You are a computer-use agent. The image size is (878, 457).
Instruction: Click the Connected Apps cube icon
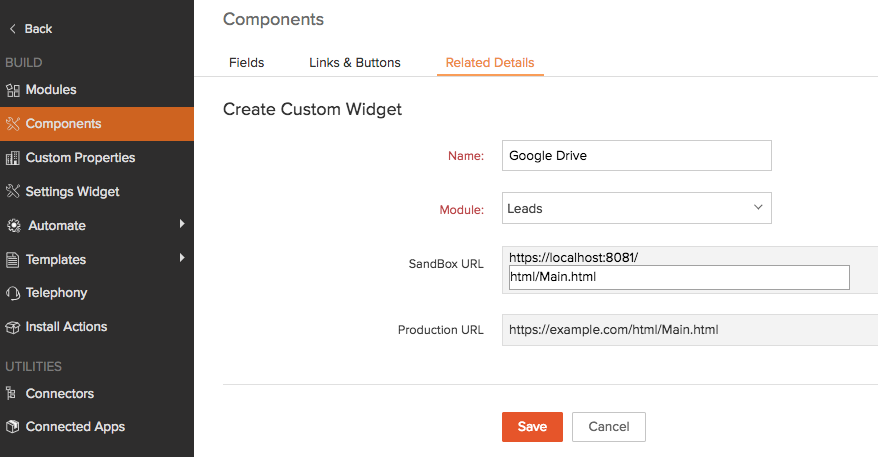point(13,427)
